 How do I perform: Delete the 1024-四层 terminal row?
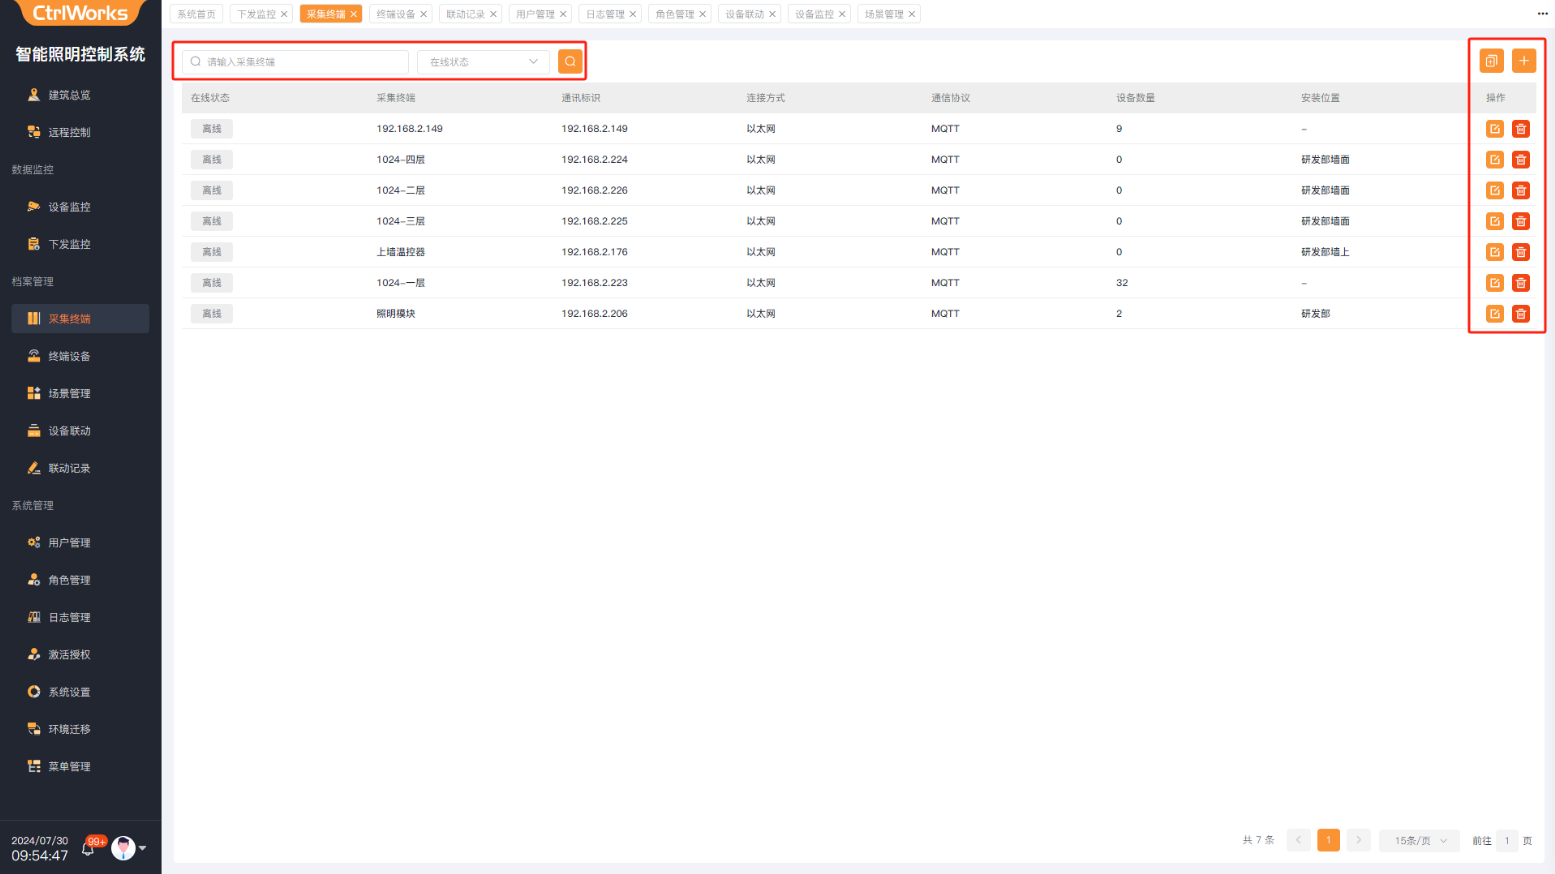tap(1520, 160)
